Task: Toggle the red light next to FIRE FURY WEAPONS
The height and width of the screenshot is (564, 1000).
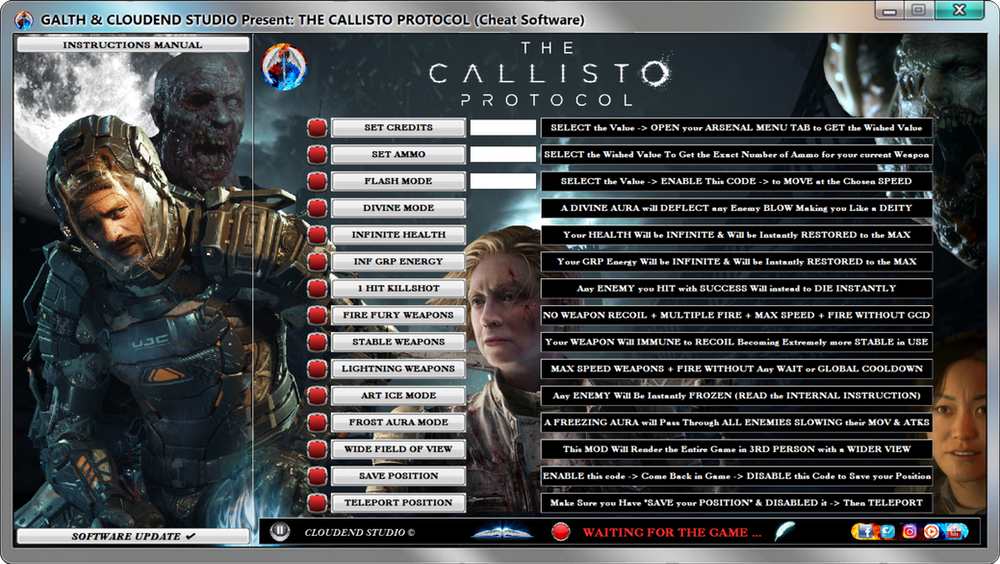Action: point(317,315)
